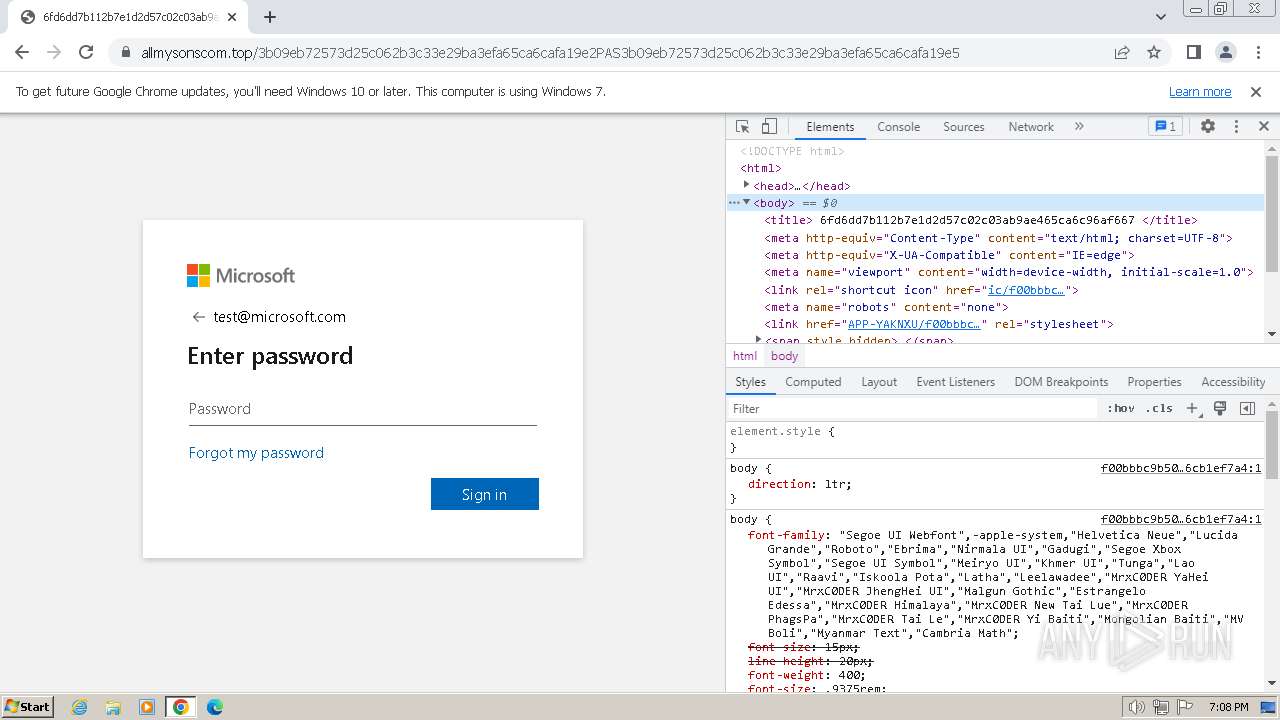Share this page icon in address bar
The image size is (1280, 720).
(1122, 52)
